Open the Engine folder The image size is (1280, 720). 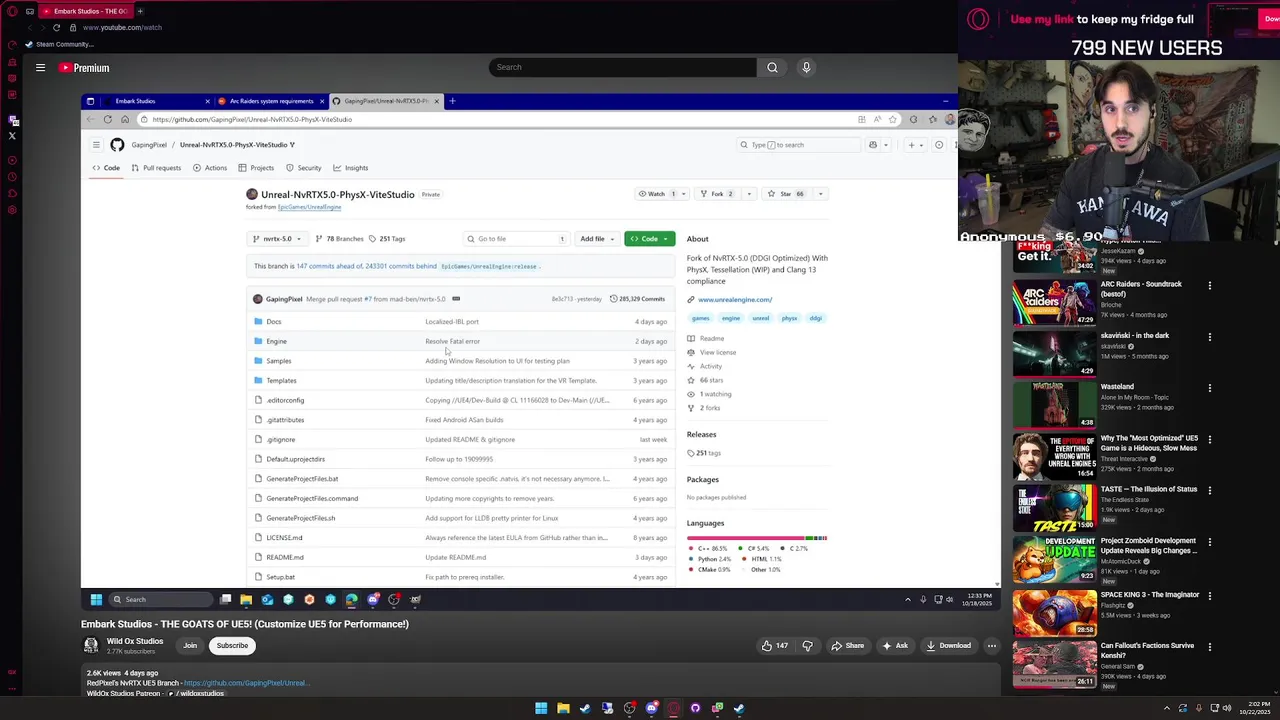pos(276,341)
